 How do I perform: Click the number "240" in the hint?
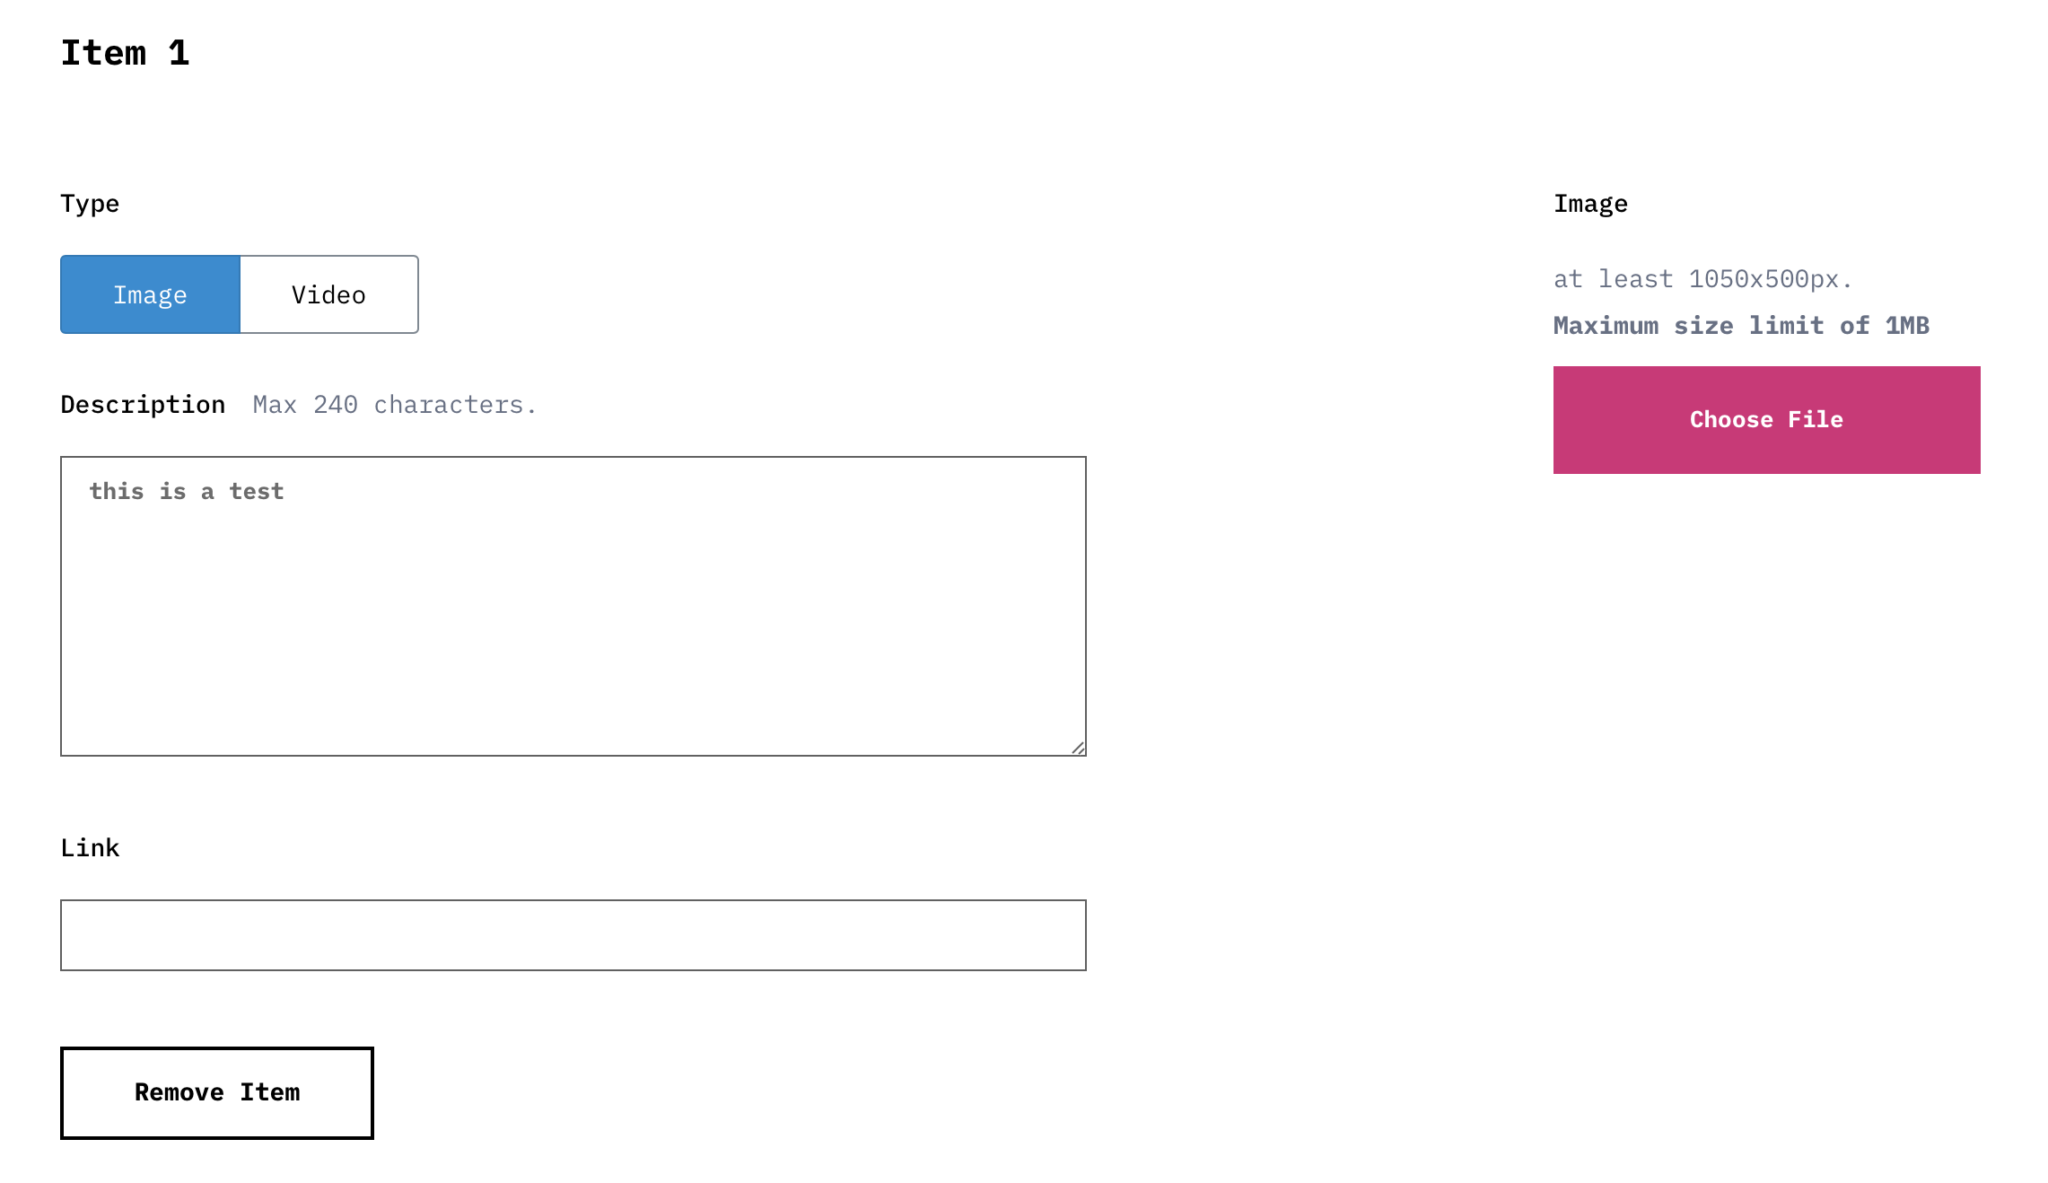pos(335,405)
